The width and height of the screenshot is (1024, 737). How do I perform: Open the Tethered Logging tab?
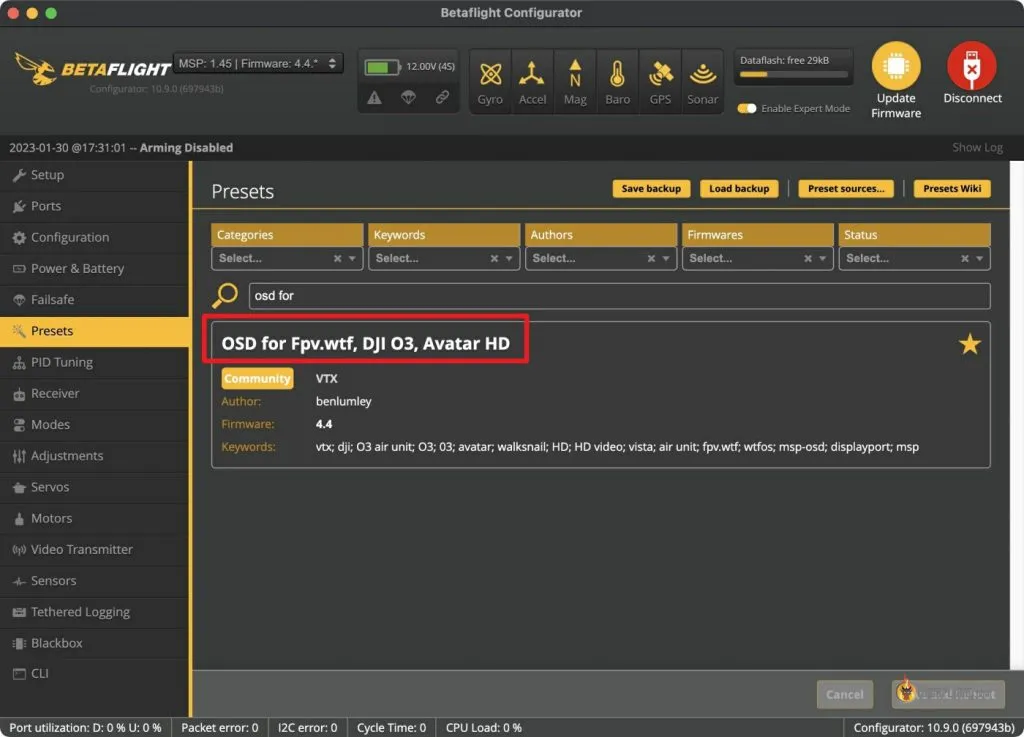(95, 612)
